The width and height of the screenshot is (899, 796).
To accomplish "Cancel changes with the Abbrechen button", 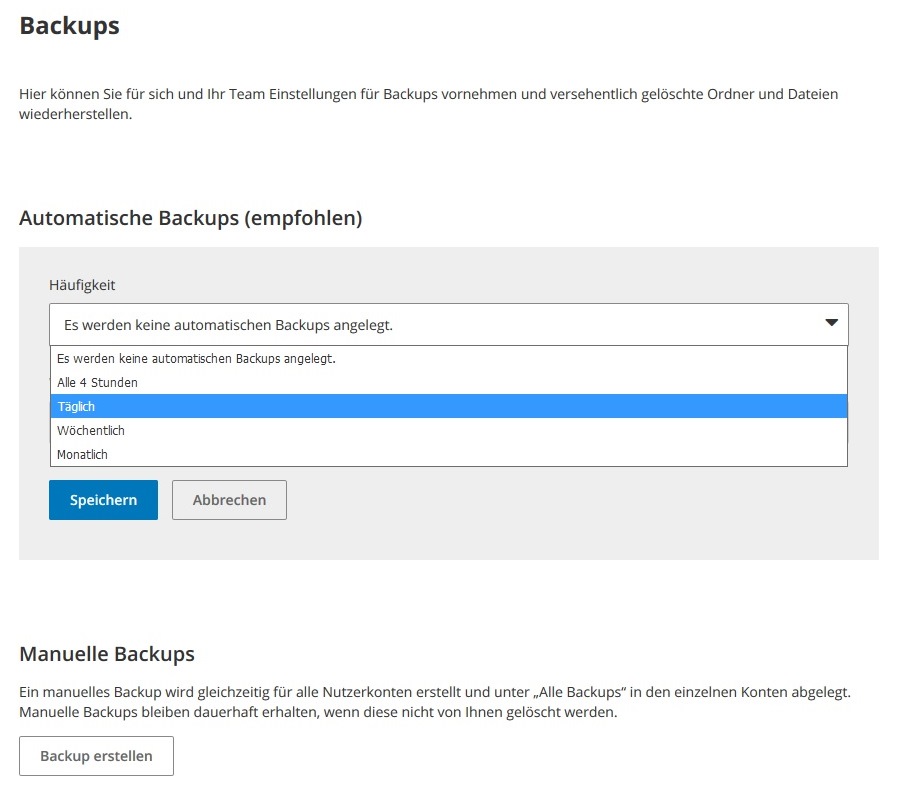I will click(229, 500).
